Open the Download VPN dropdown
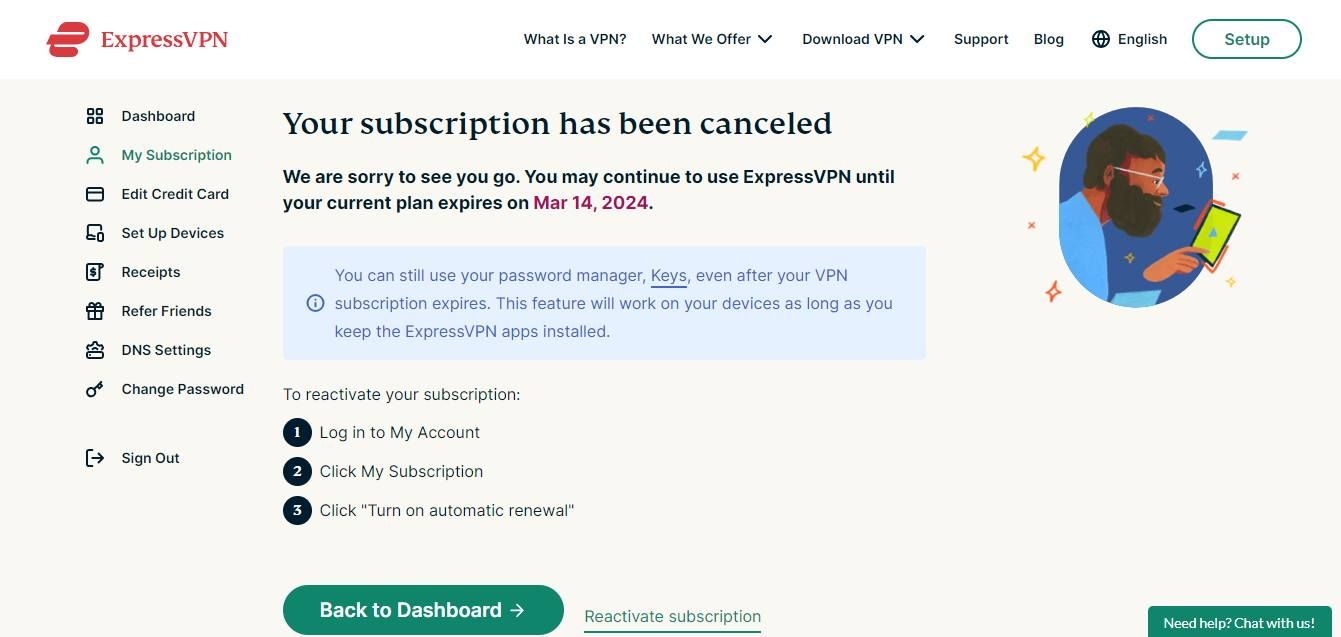1341x637 pixels. click(x=863, y=39)
